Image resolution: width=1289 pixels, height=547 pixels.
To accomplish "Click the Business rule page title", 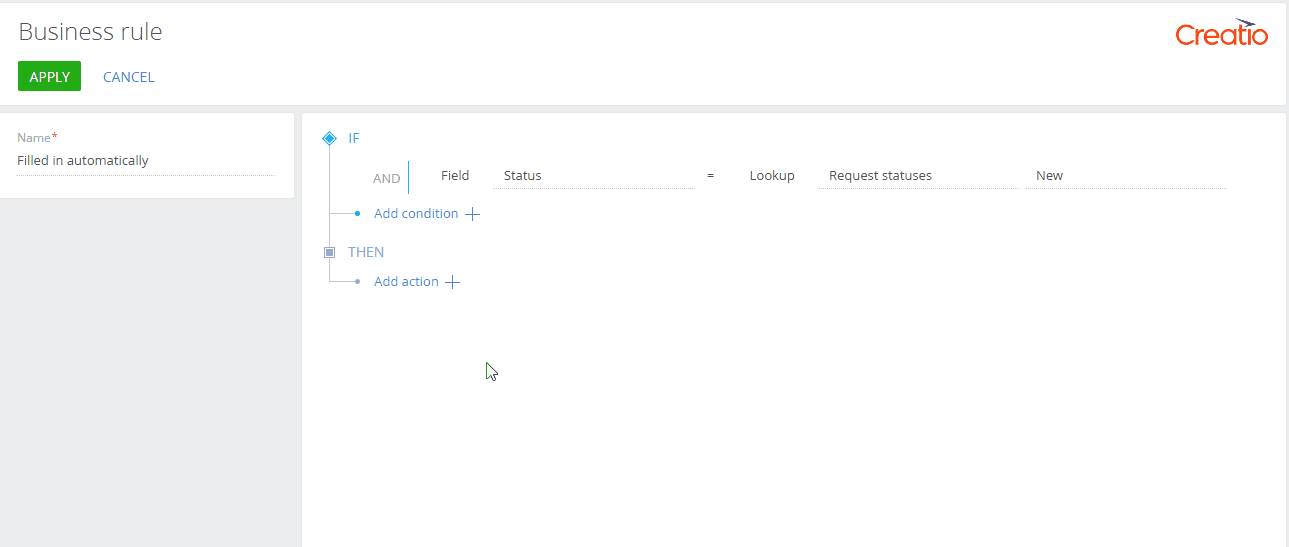I will tap(90, 32).
